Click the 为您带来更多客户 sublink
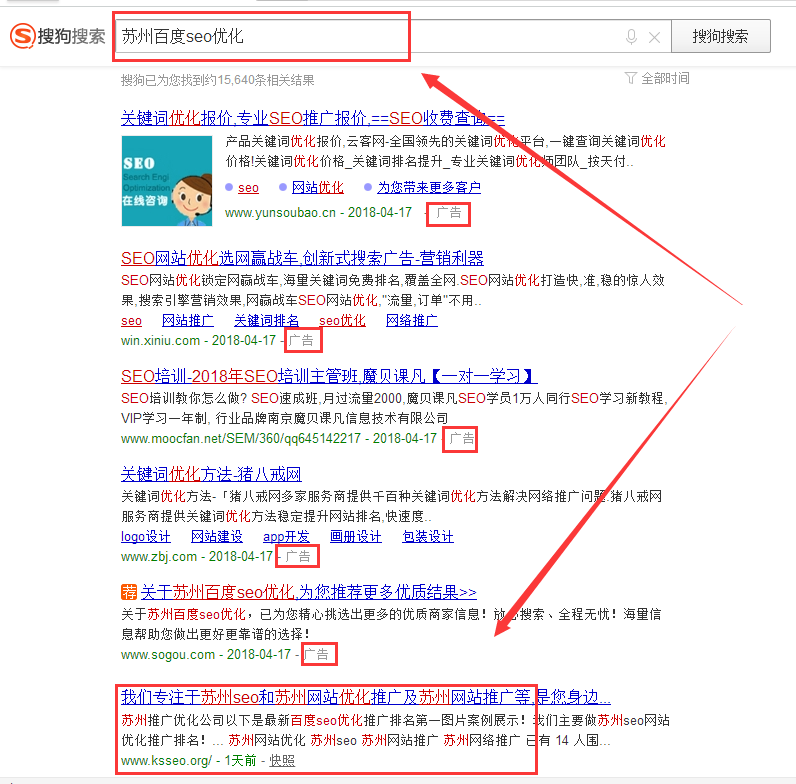Viewport: 796px width, 784px height. [x=428, y=187]
